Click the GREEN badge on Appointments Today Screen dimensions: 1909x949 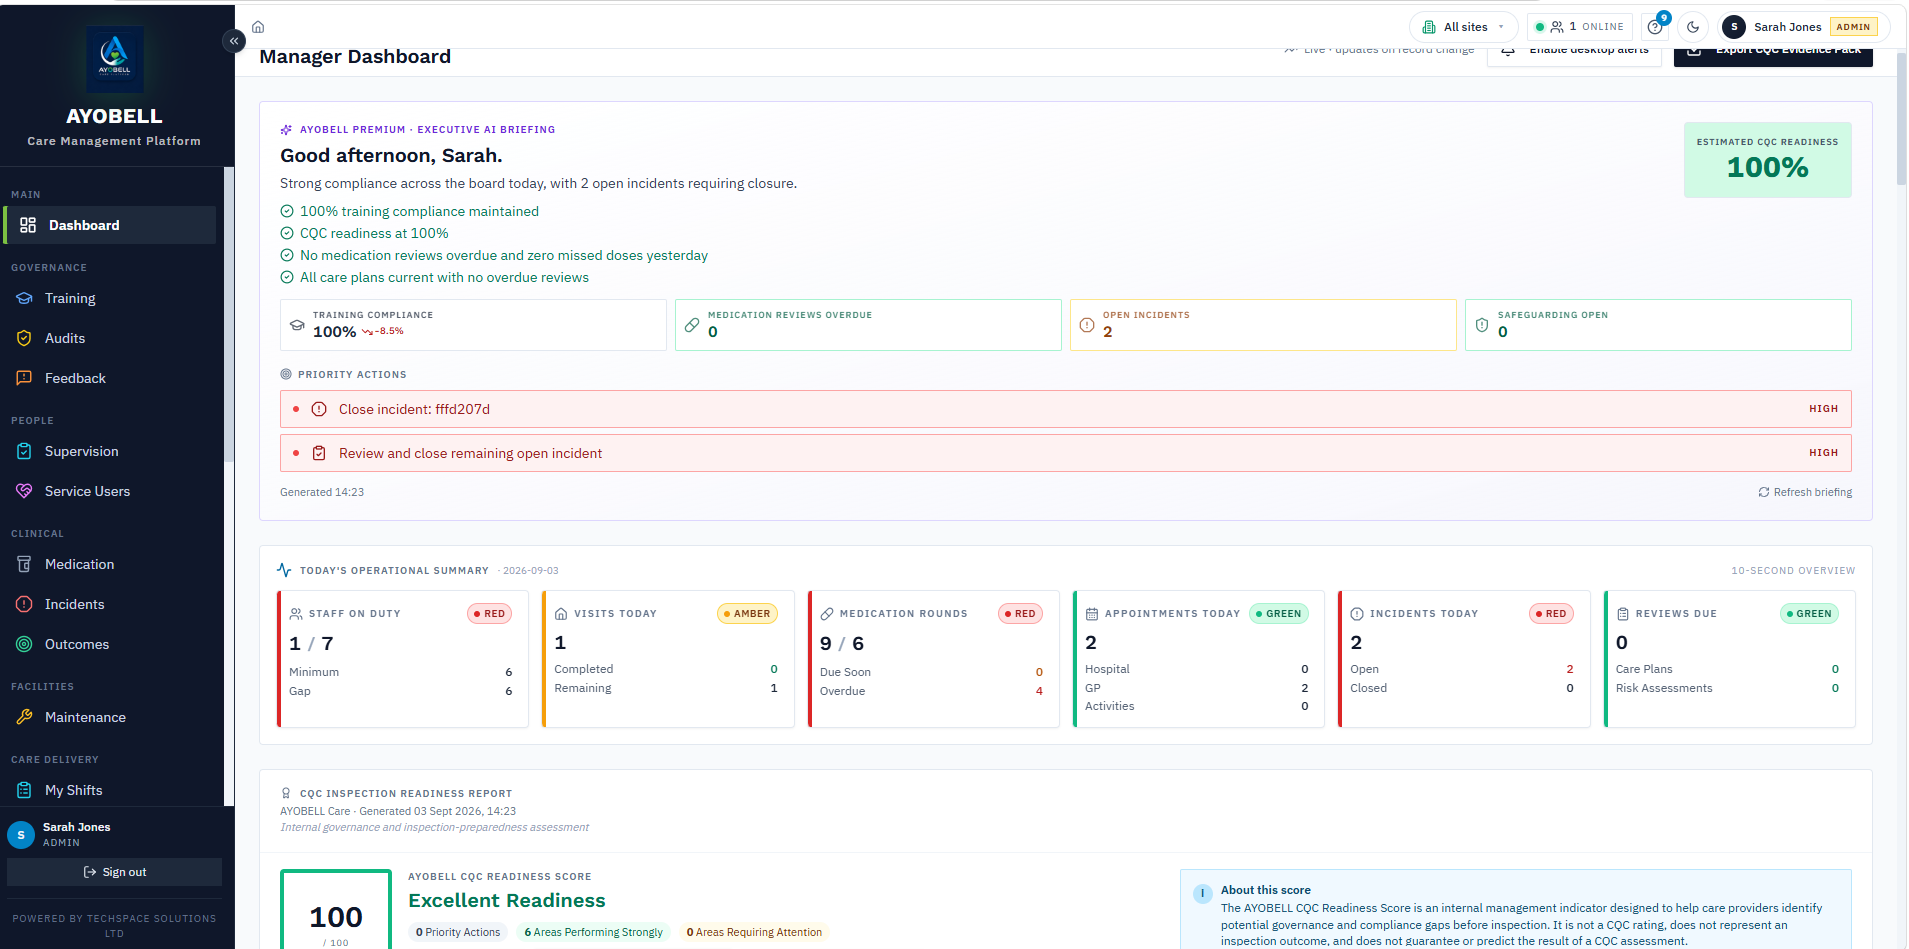(x=1279, y=613)
